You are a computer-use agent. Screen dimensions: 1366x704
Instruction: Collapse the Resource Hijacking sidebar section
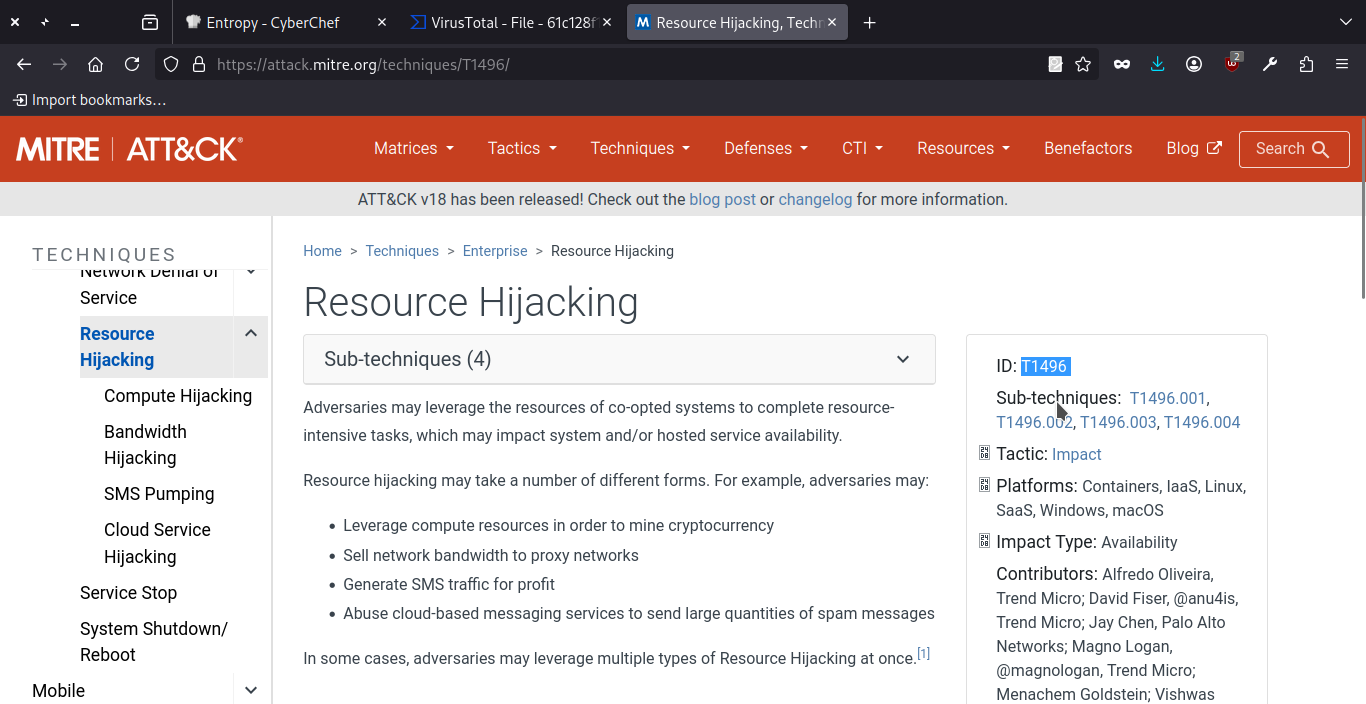(251, 334)
